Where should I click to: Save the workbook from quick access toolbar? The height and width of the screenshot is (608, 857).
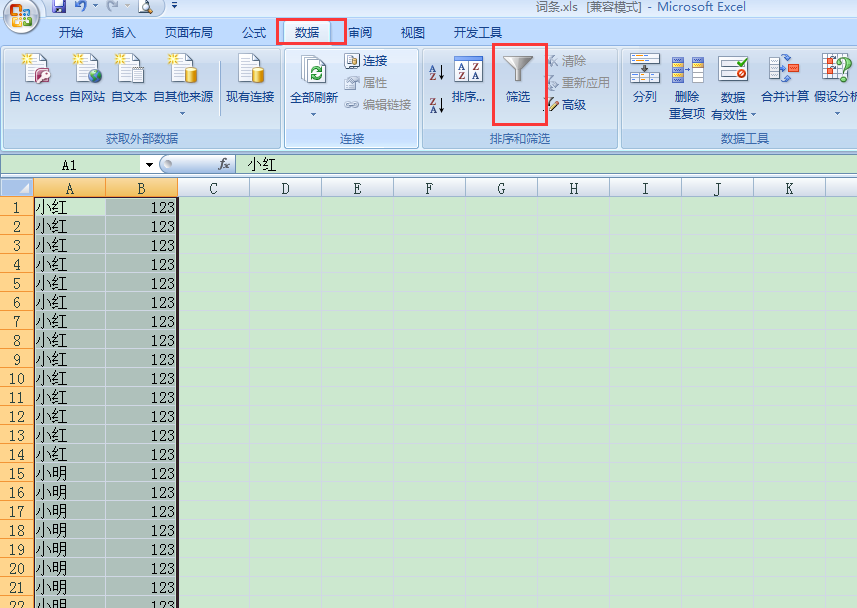59,6
